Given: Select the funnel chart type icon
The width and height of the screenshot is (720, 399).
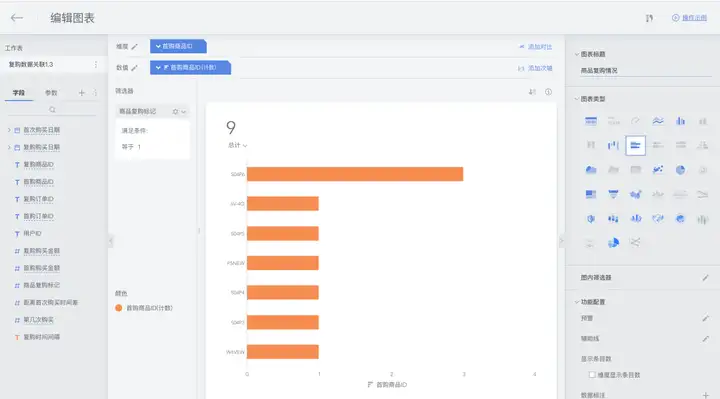Looking at the screenshot, I should pyautogui.click(x=613, y=194).
